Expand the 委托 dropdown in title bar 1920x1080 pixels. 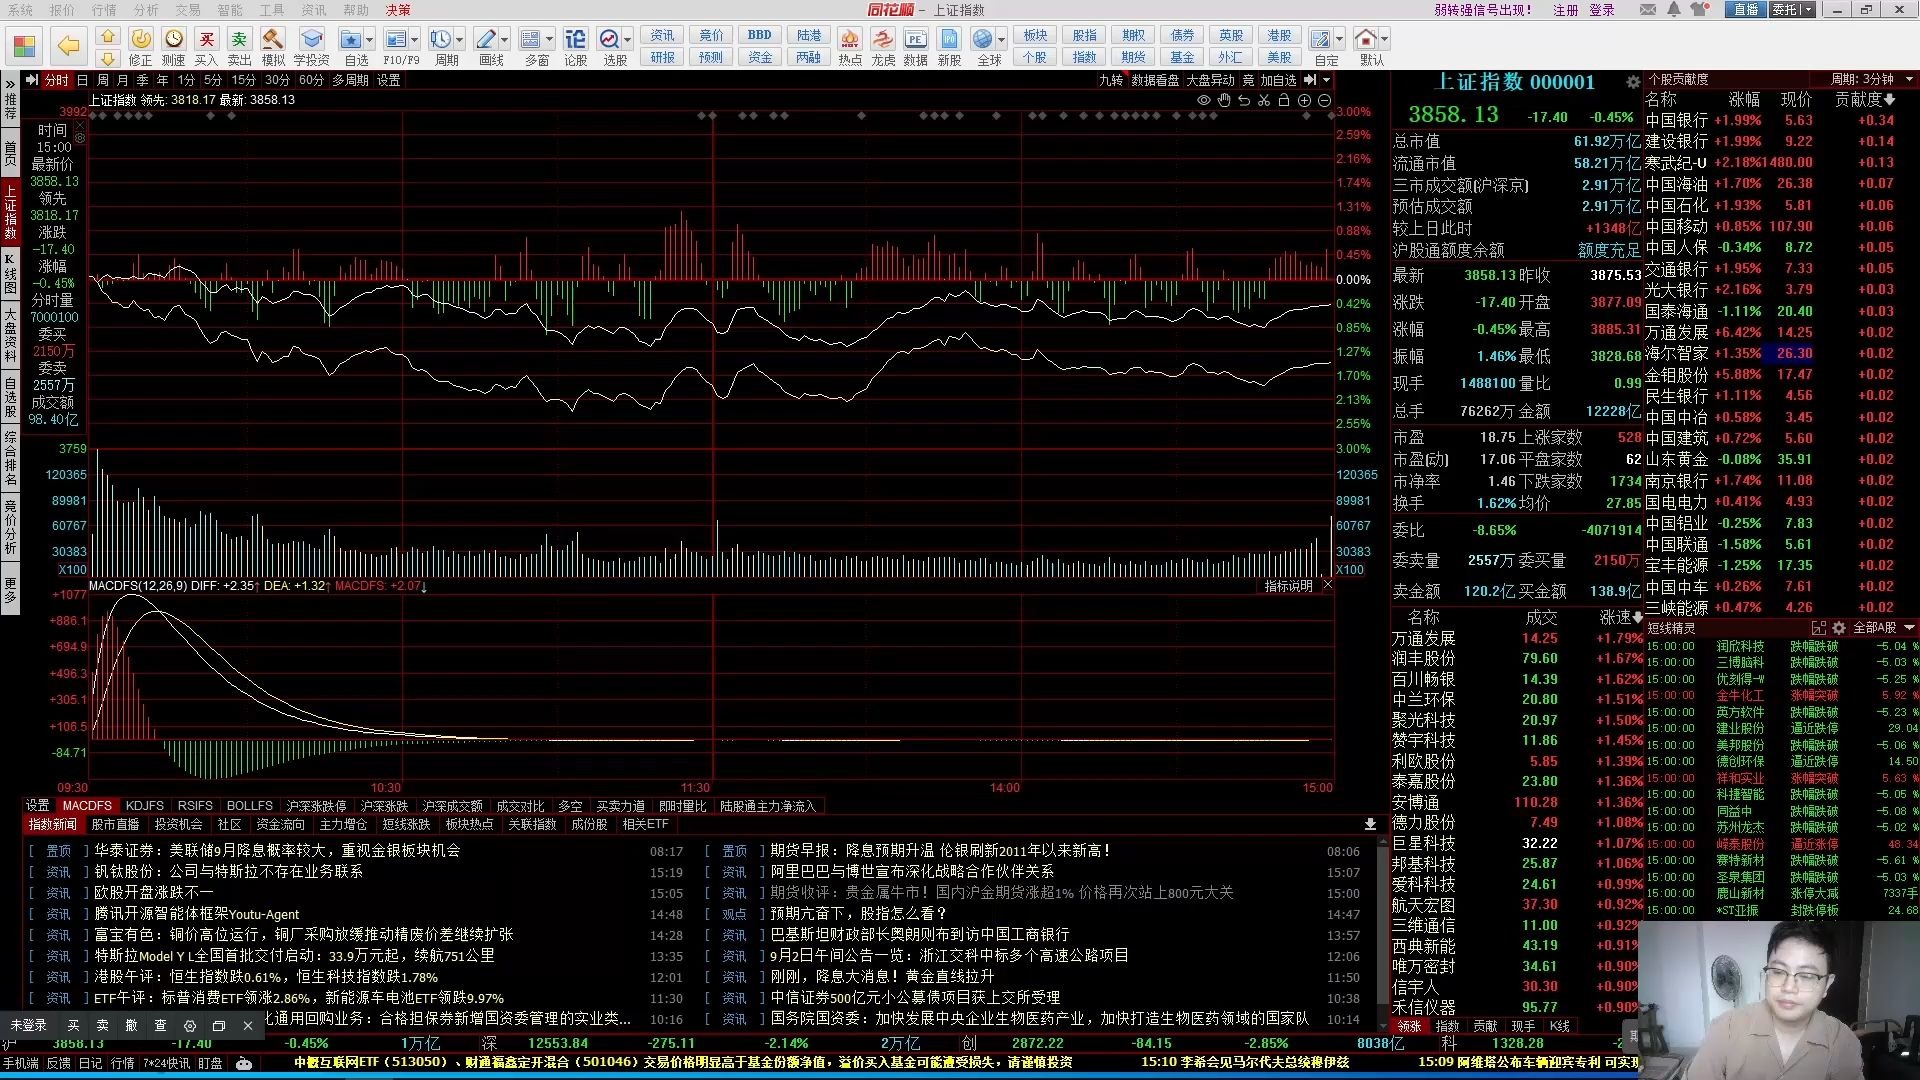tap(1808, 10)
